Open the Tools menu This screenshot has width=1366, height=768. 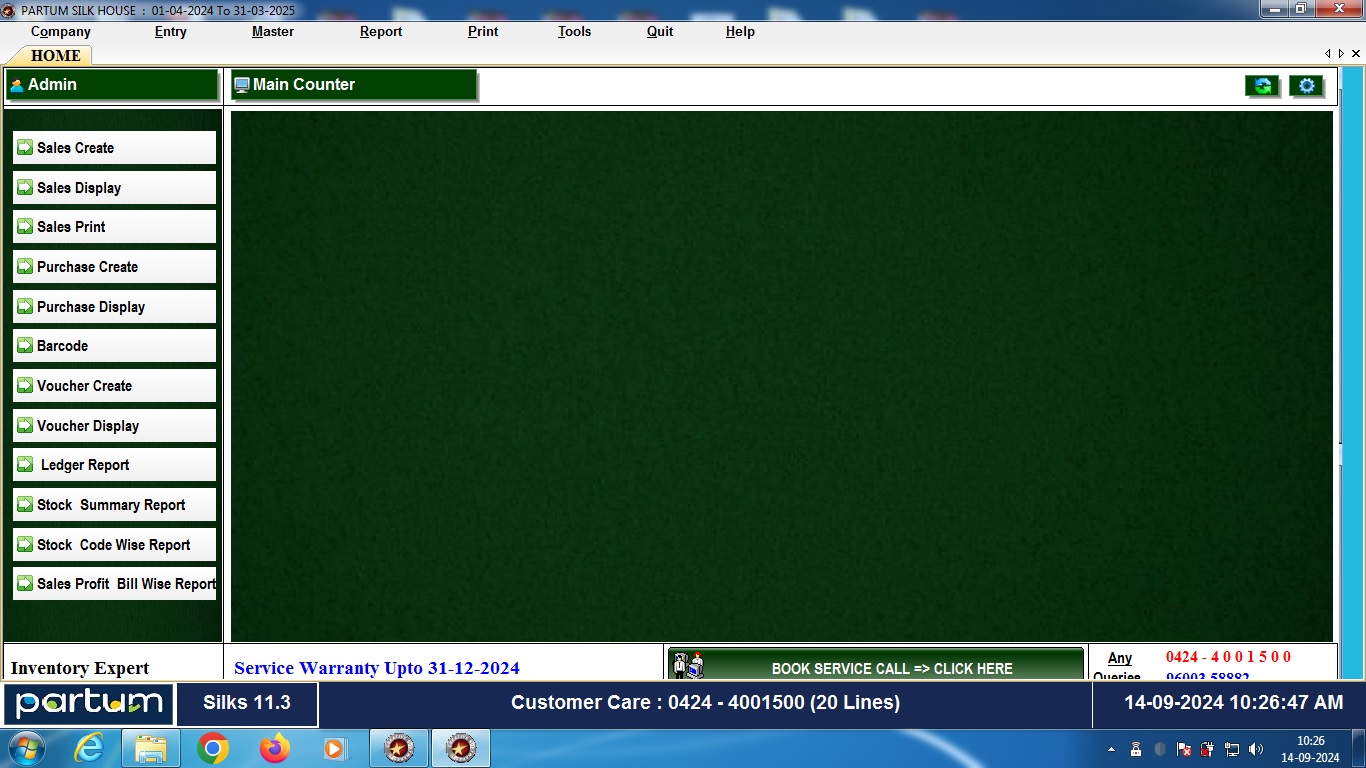point(574,31)
